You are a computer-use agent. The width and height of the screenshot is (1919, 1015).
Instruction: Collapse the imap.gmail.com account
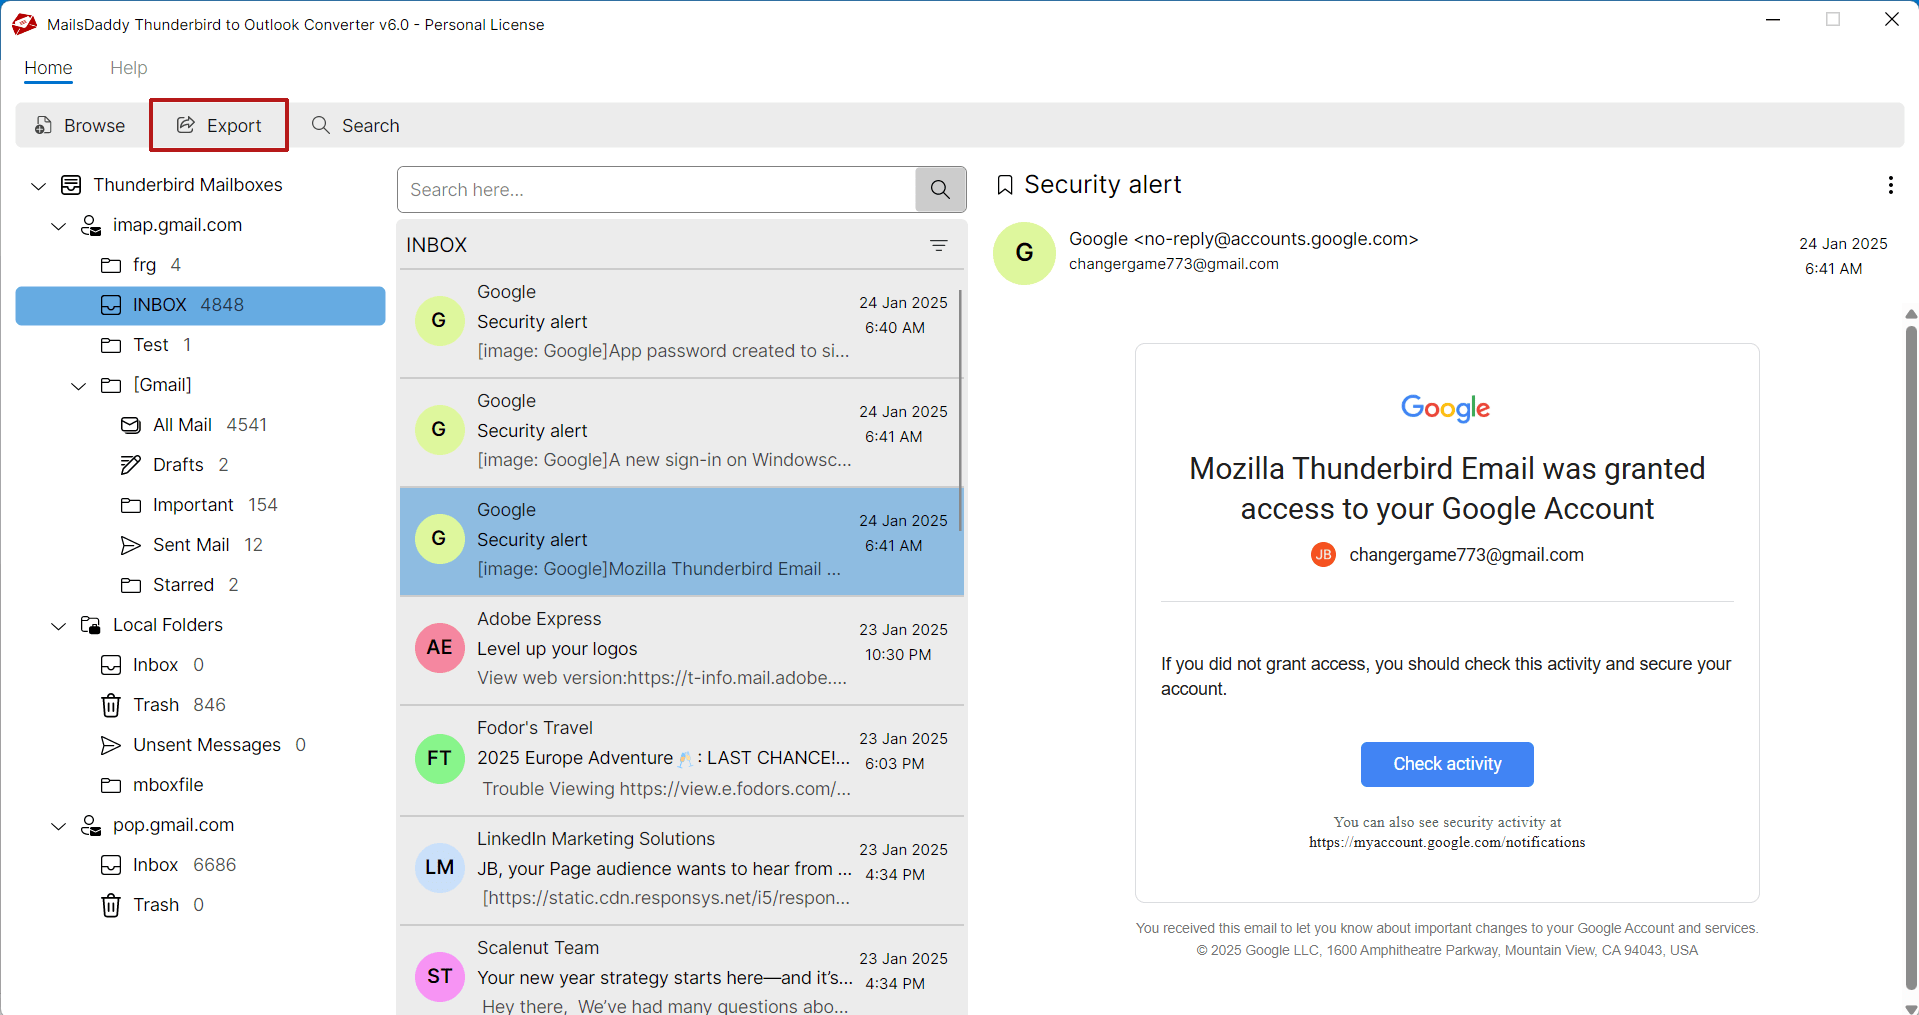tap(59, 226)
